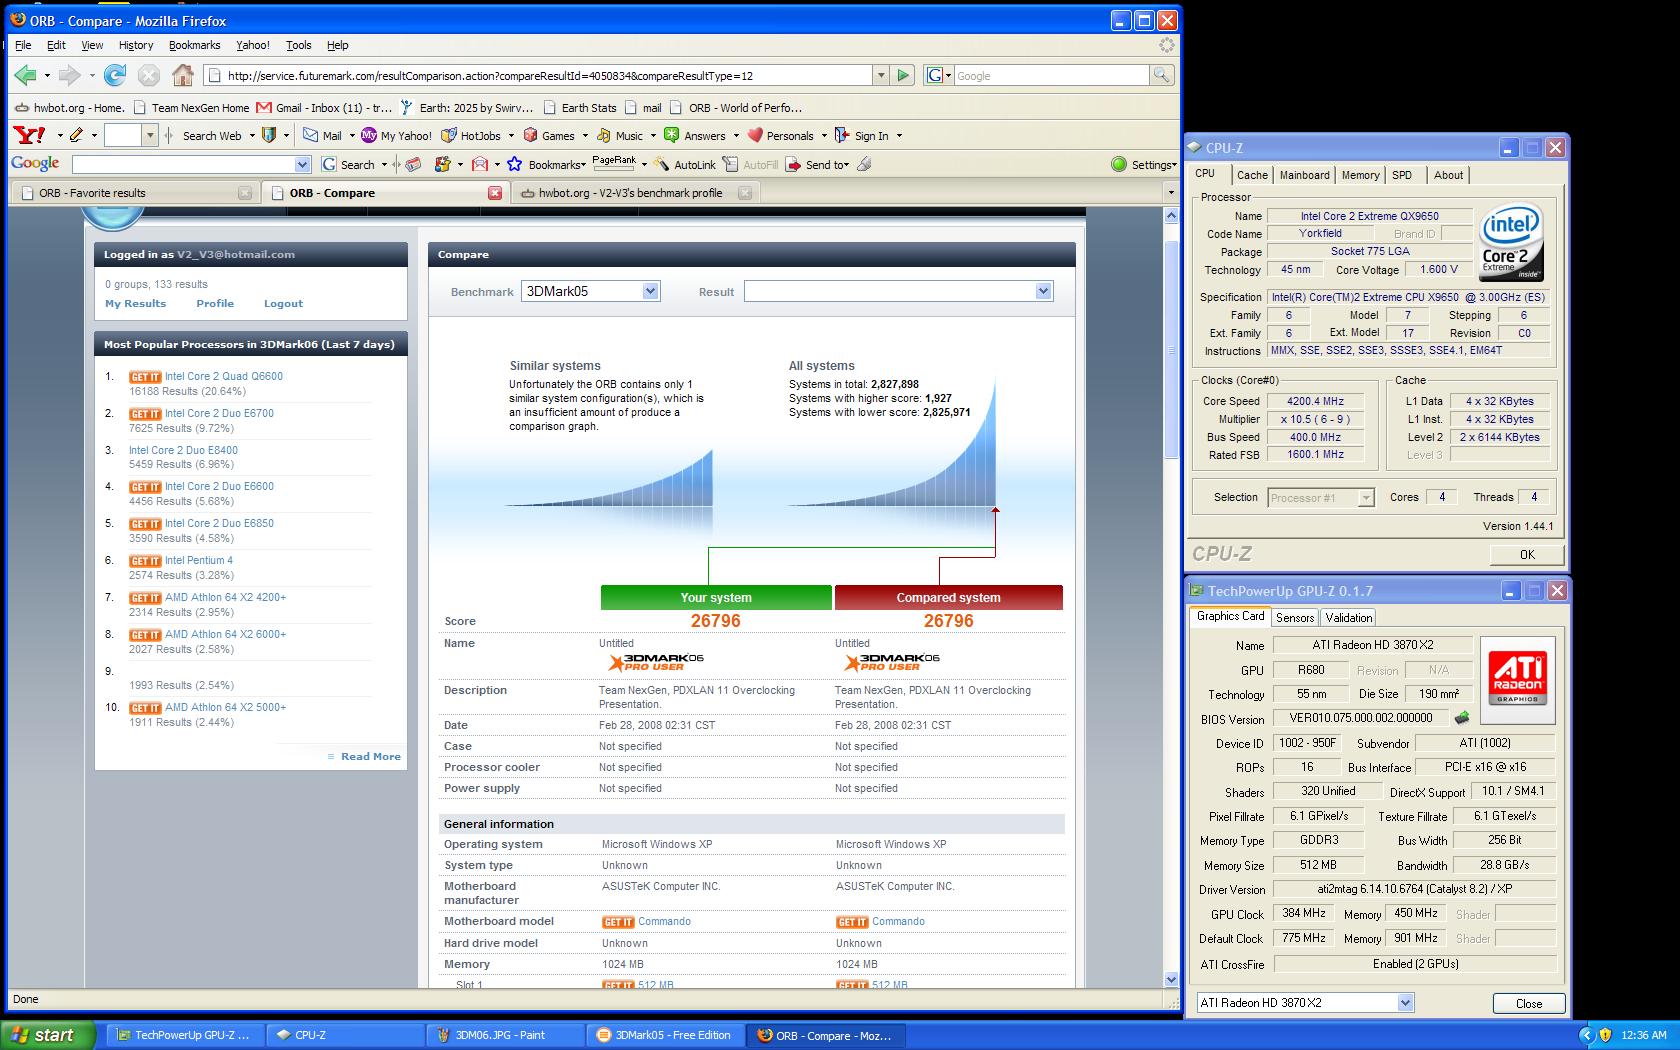
Task: Open the History menu
Action: click(x=135, y=45)
